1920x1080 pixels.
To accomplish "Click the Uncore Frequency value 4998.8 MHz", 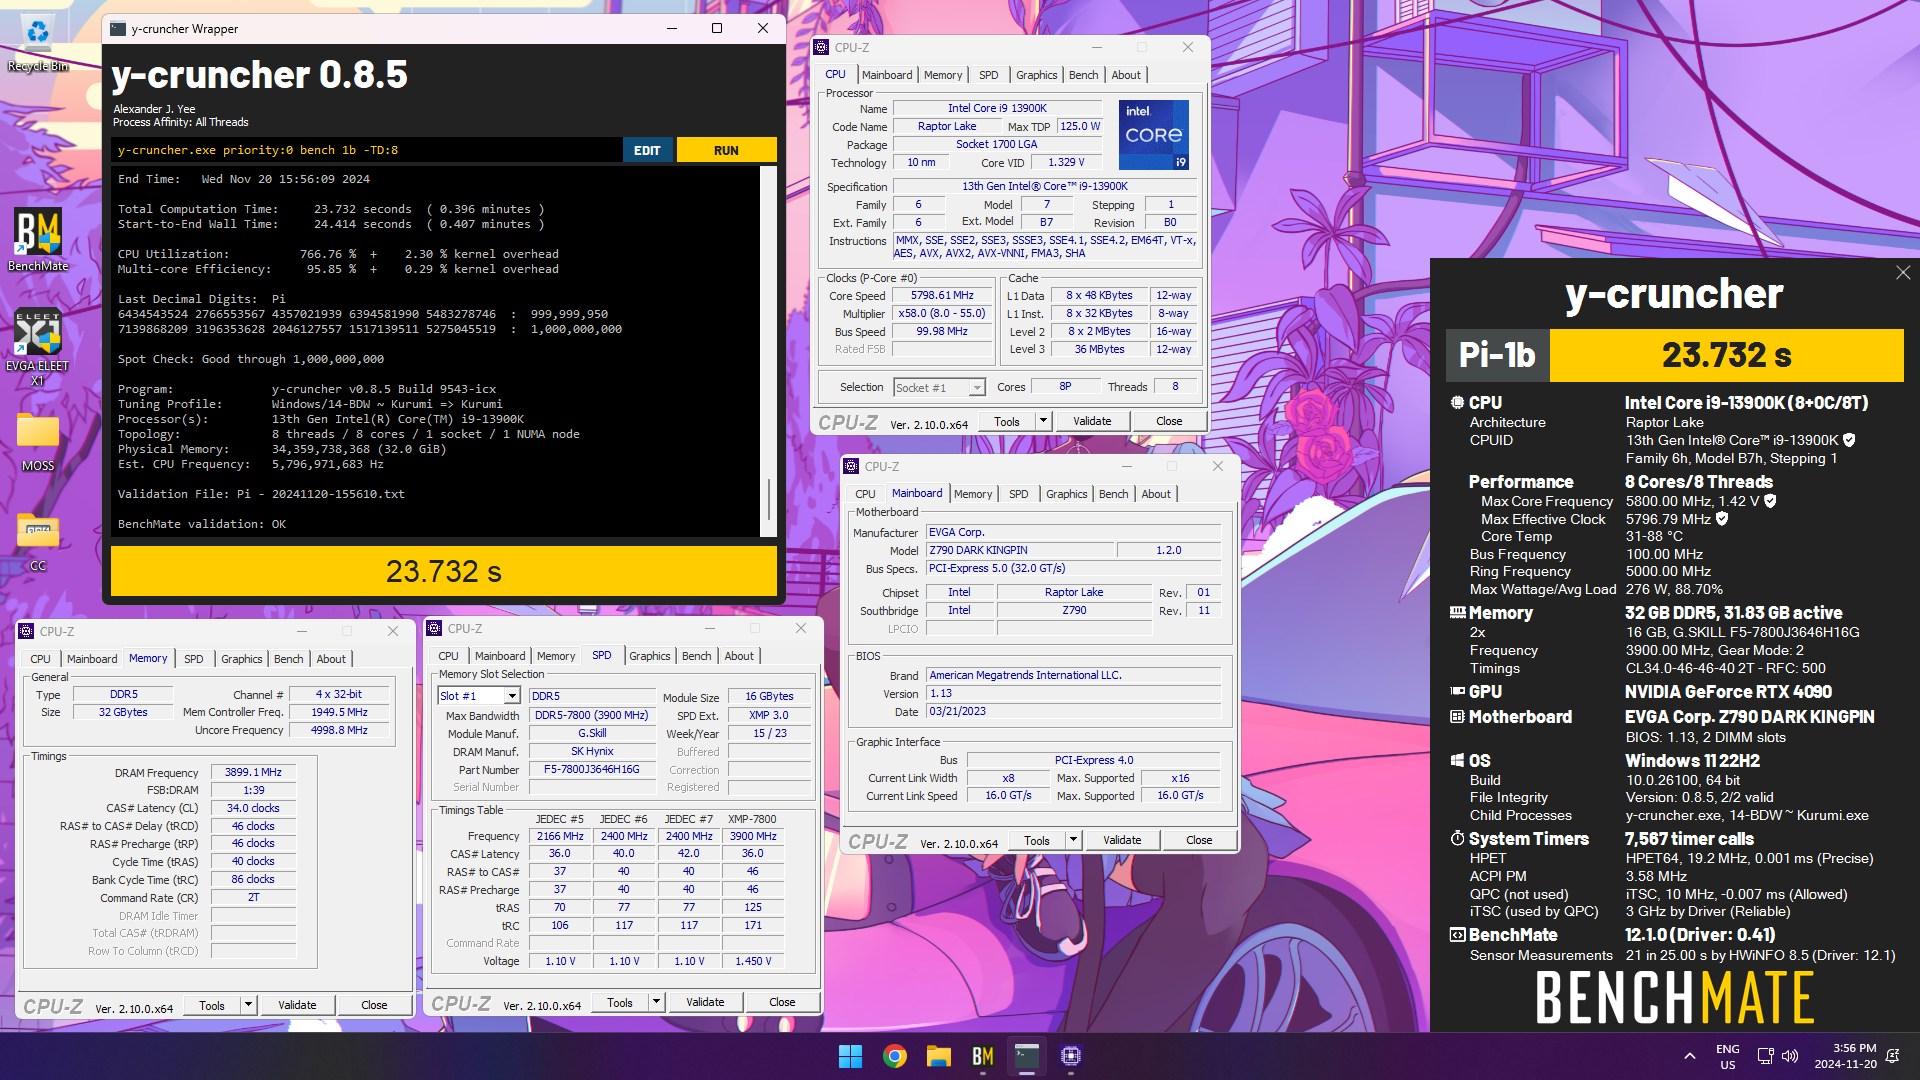I will (339, 731).
